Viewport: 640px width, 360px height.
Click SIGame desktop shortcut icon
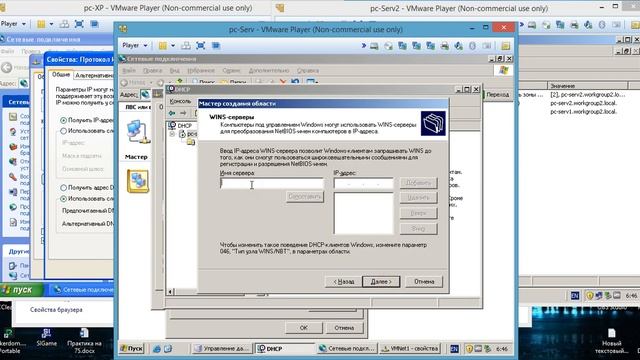click(x=46, y=338)
